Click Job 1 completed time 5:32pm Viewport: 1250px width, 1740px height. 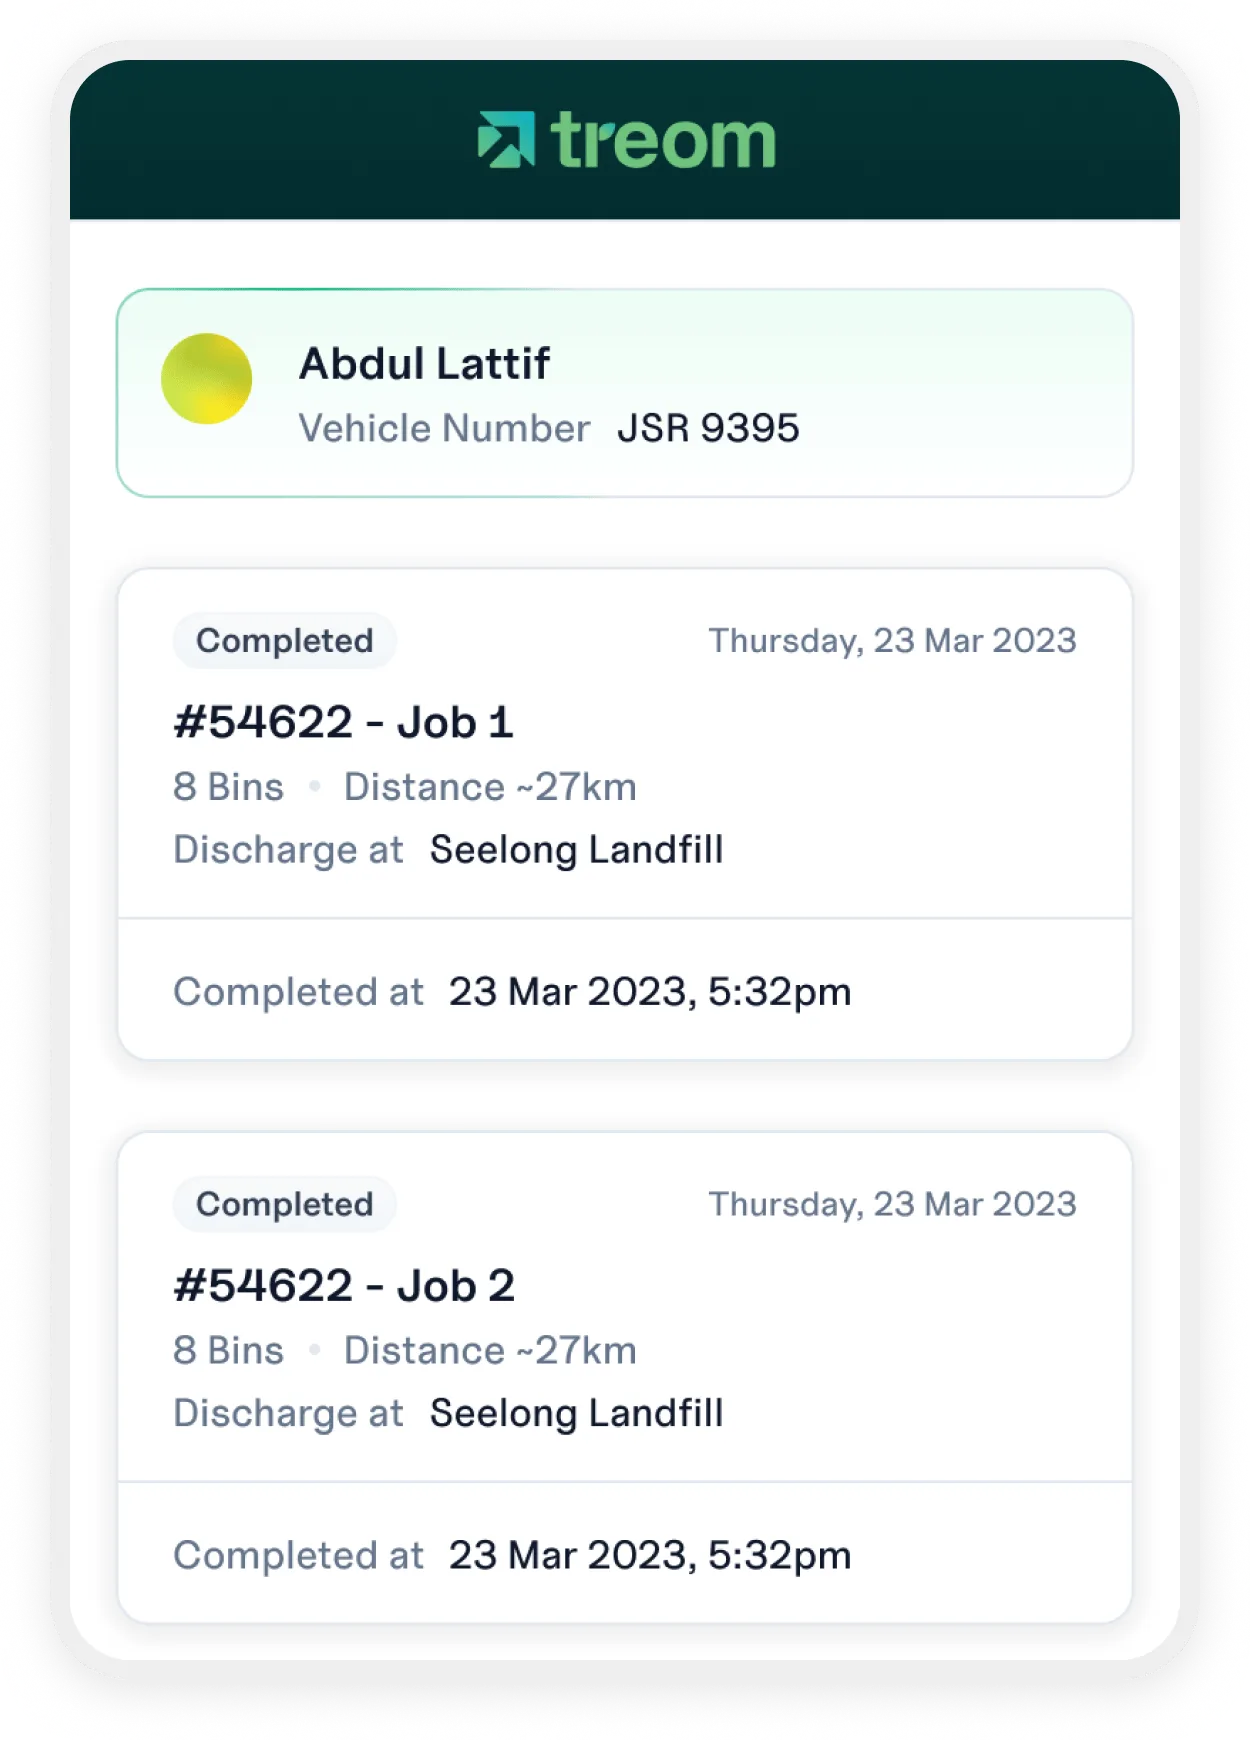(650, 992)
